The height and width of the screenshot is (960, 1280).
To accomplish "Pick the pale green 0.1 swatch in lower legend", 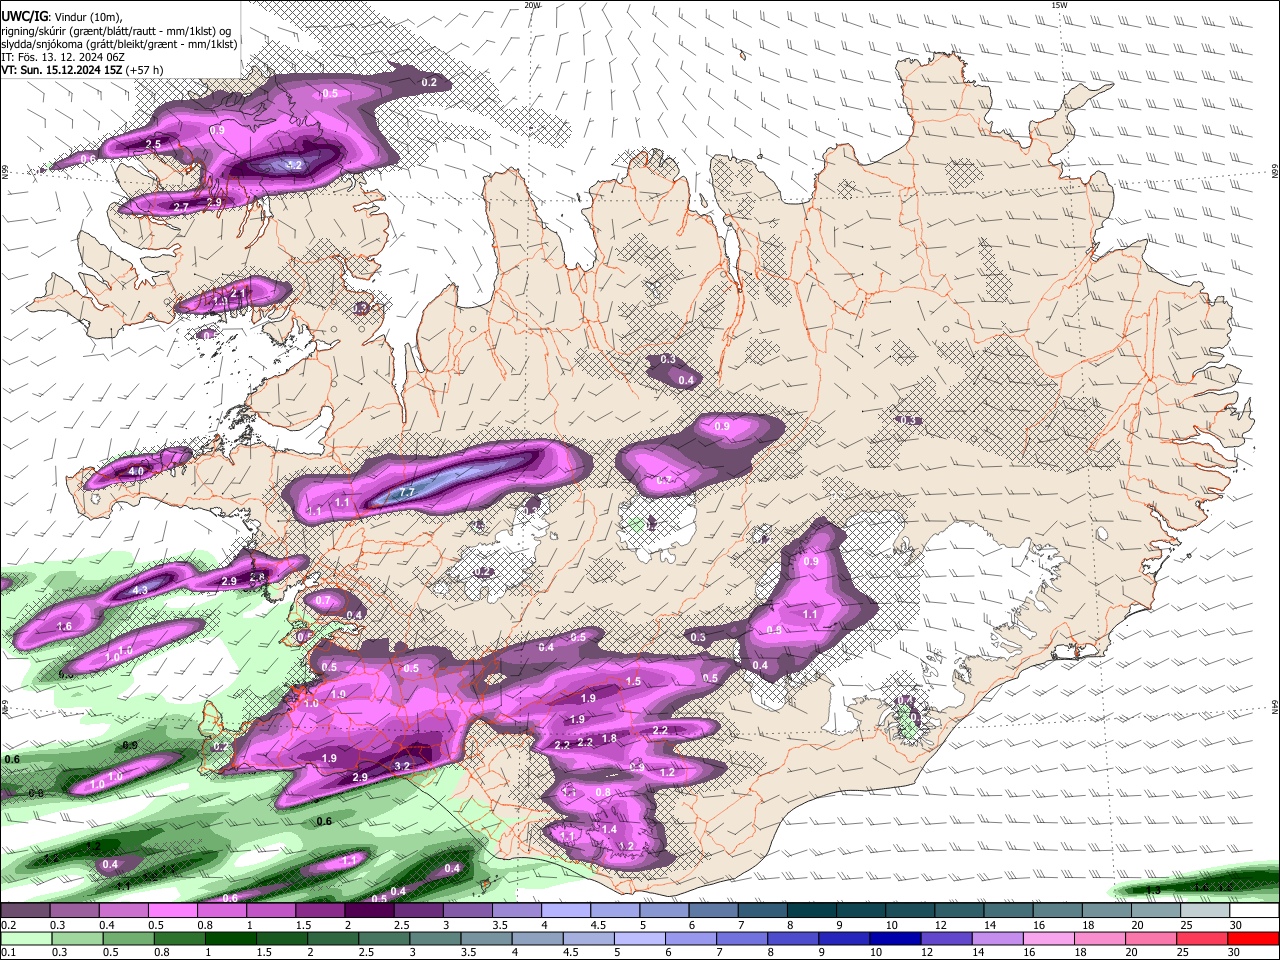I will [25, 938].
